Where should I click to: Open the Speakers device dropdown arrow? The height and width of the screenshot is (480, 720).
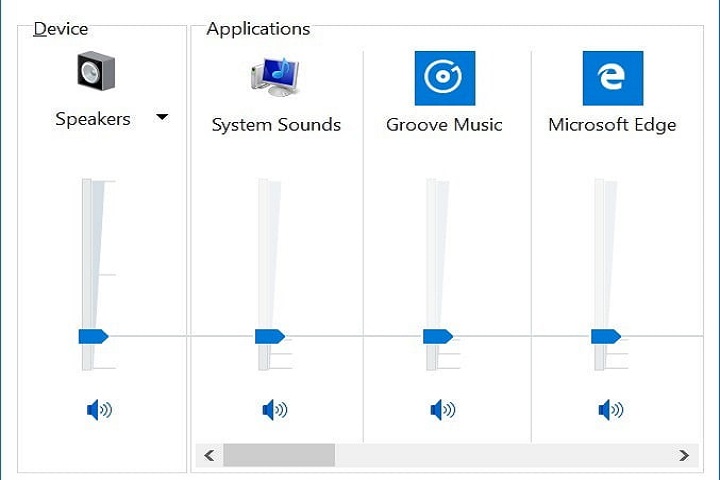(x=162, y=118)
